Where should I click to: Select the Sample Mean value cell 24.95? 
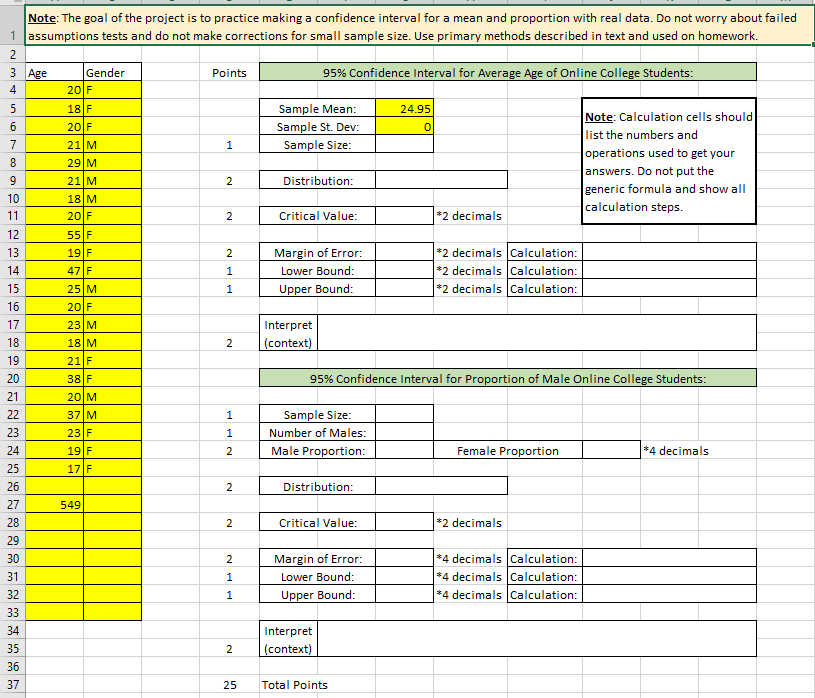[x=404, y=109]
